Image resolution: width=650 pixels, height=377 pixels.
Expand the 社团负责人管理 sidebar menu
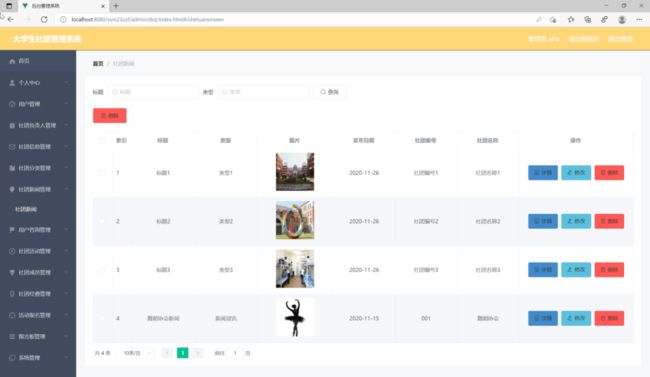click(38, 125)
